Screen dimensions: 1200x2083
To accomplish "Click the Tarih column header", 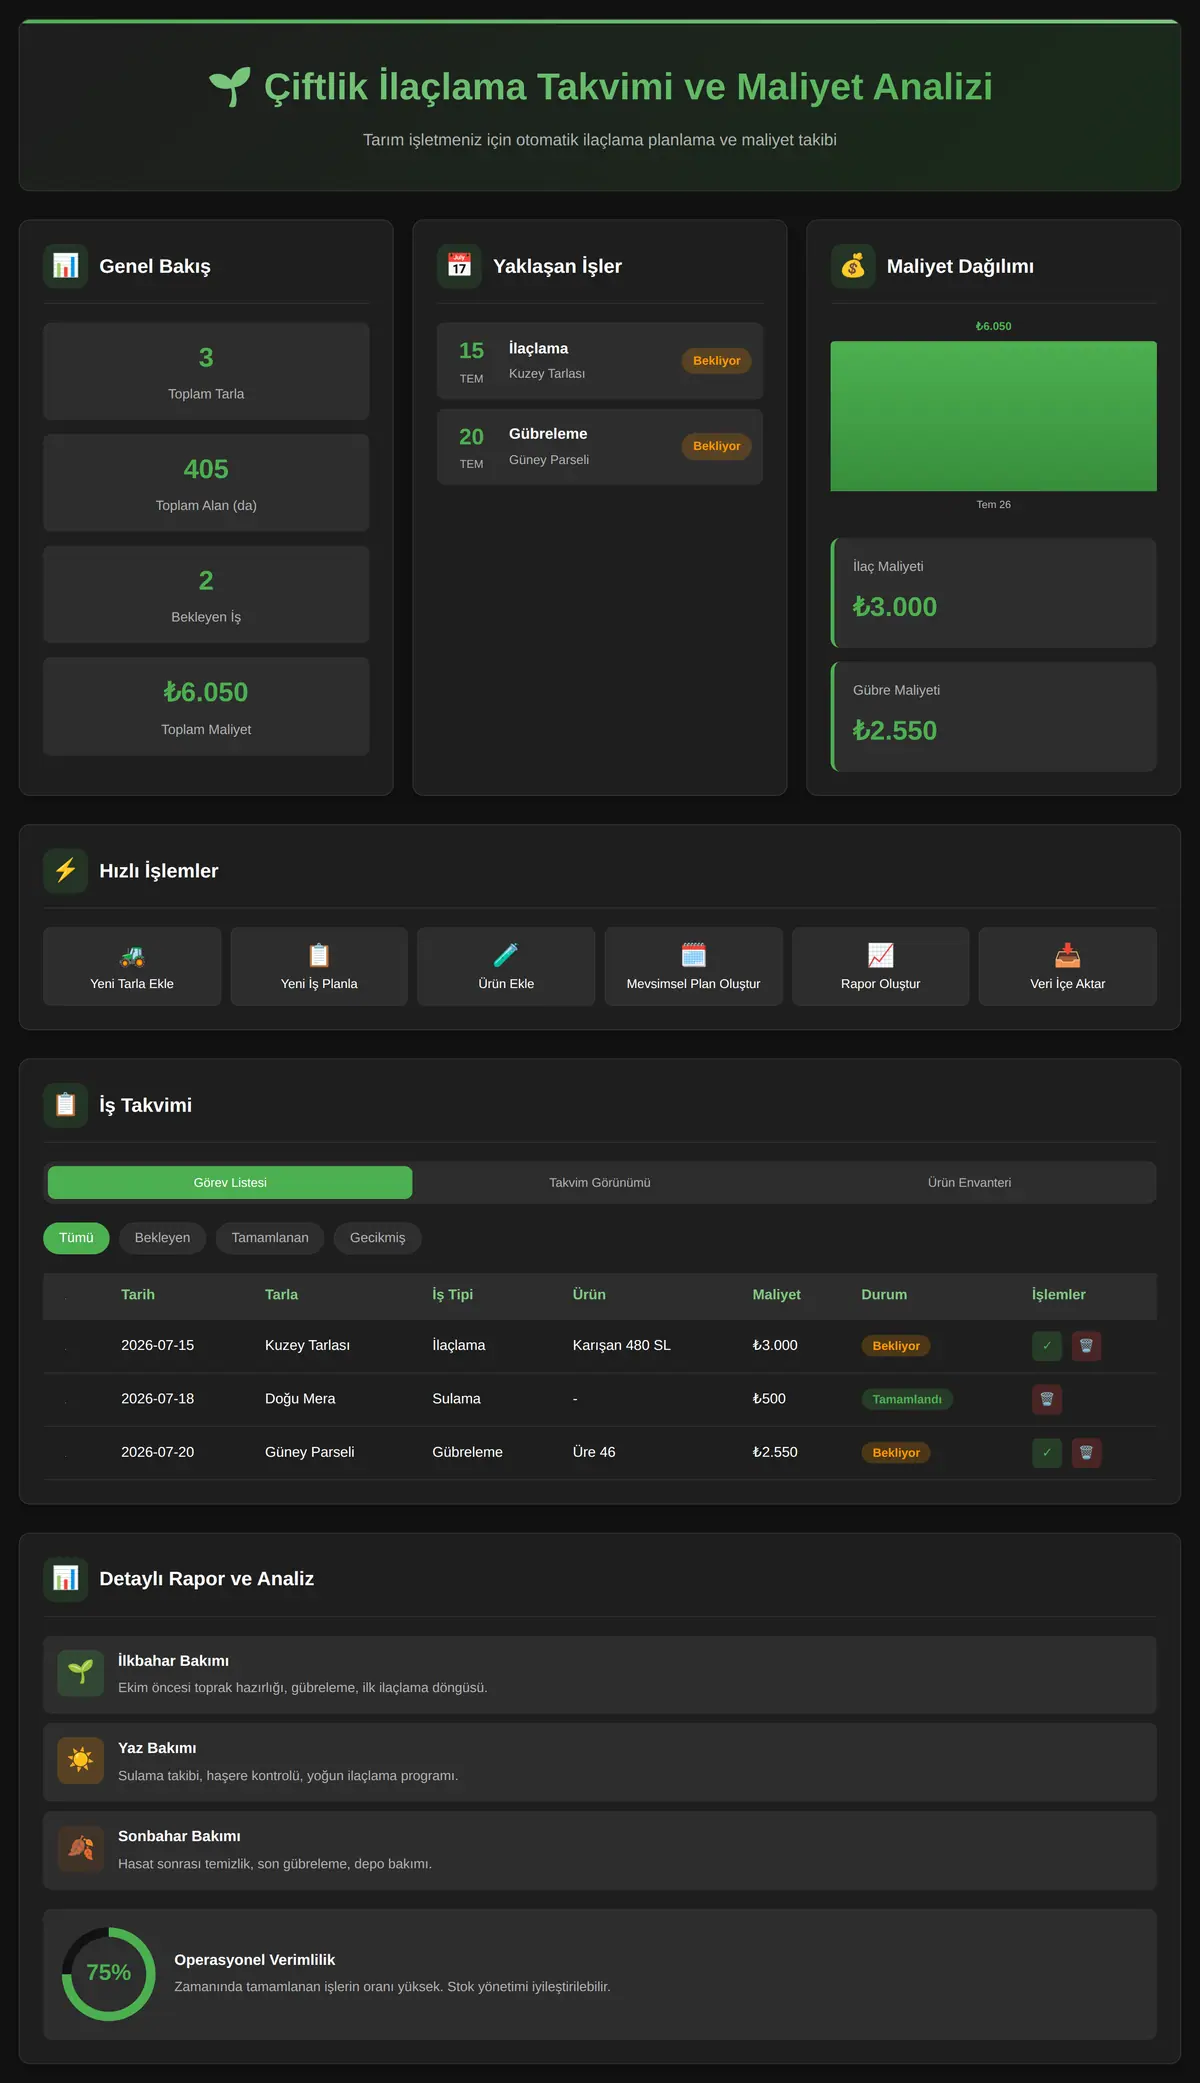I will pos(138,1294).
